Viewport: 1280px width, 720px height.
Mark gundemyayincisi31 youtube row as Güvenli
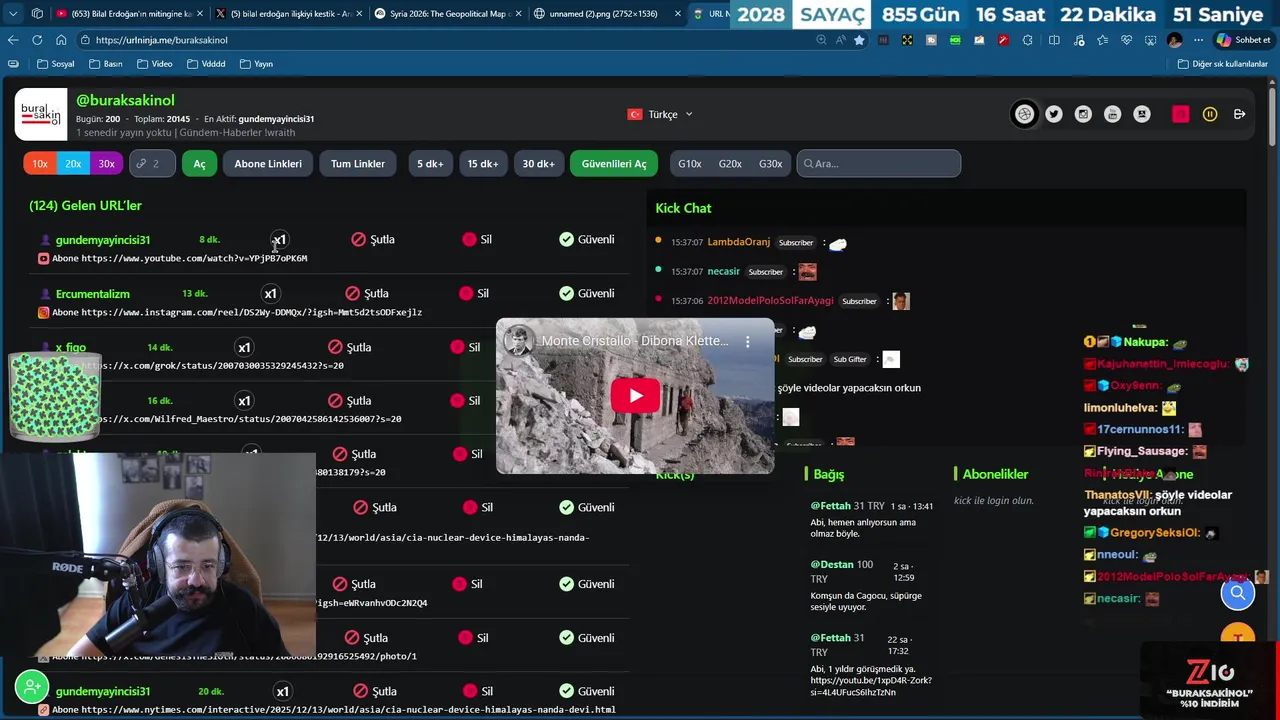point(587,239)
